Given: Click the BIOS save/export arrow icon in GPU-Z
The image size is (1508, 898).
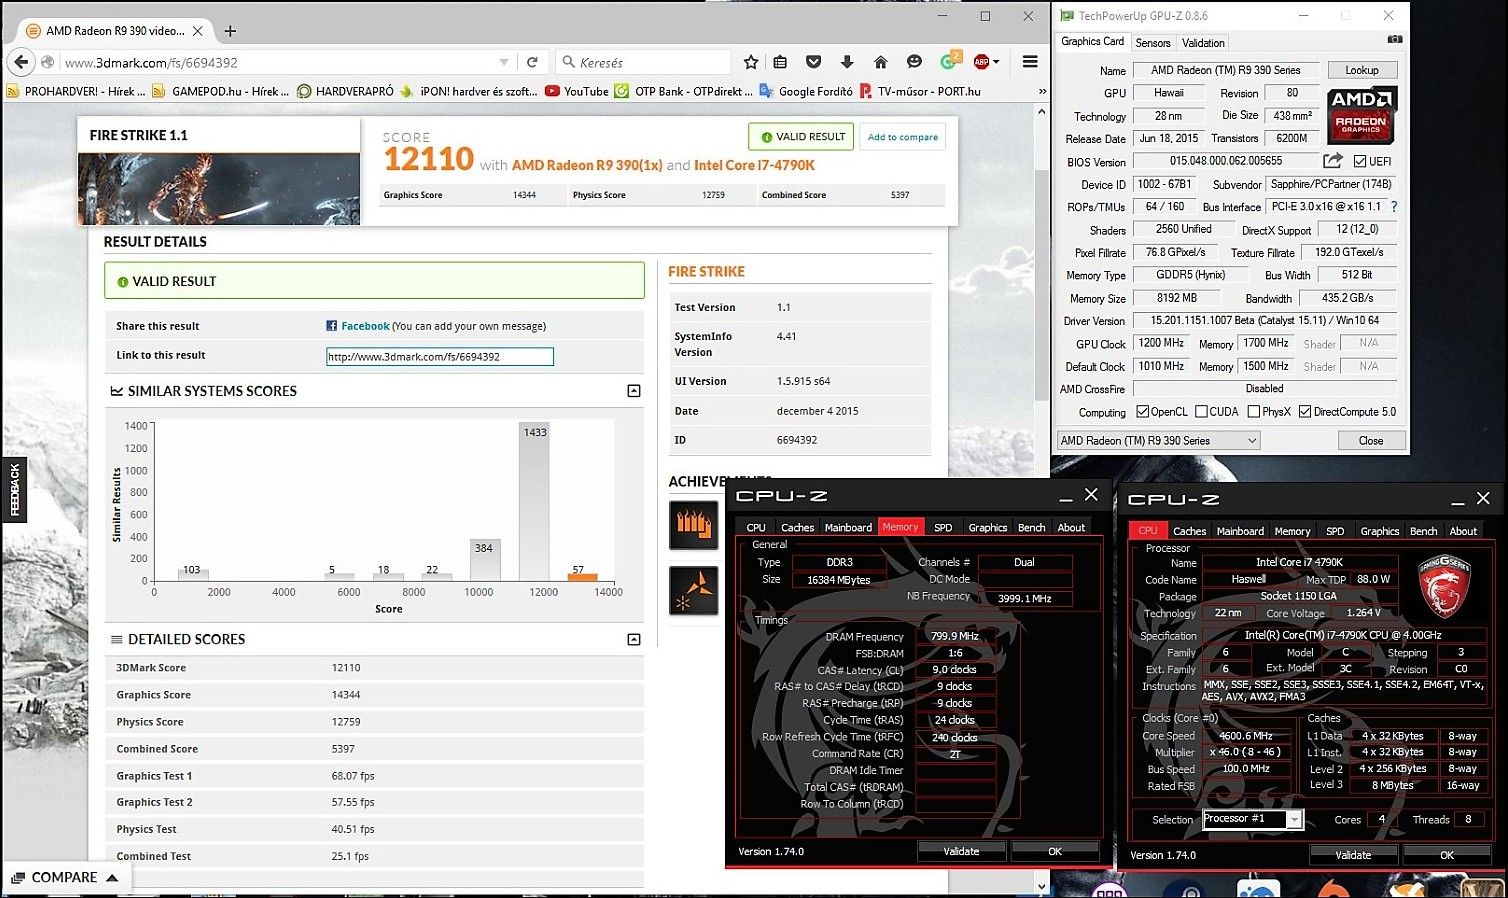Looking at the screenshot, I should (1332, 160).
